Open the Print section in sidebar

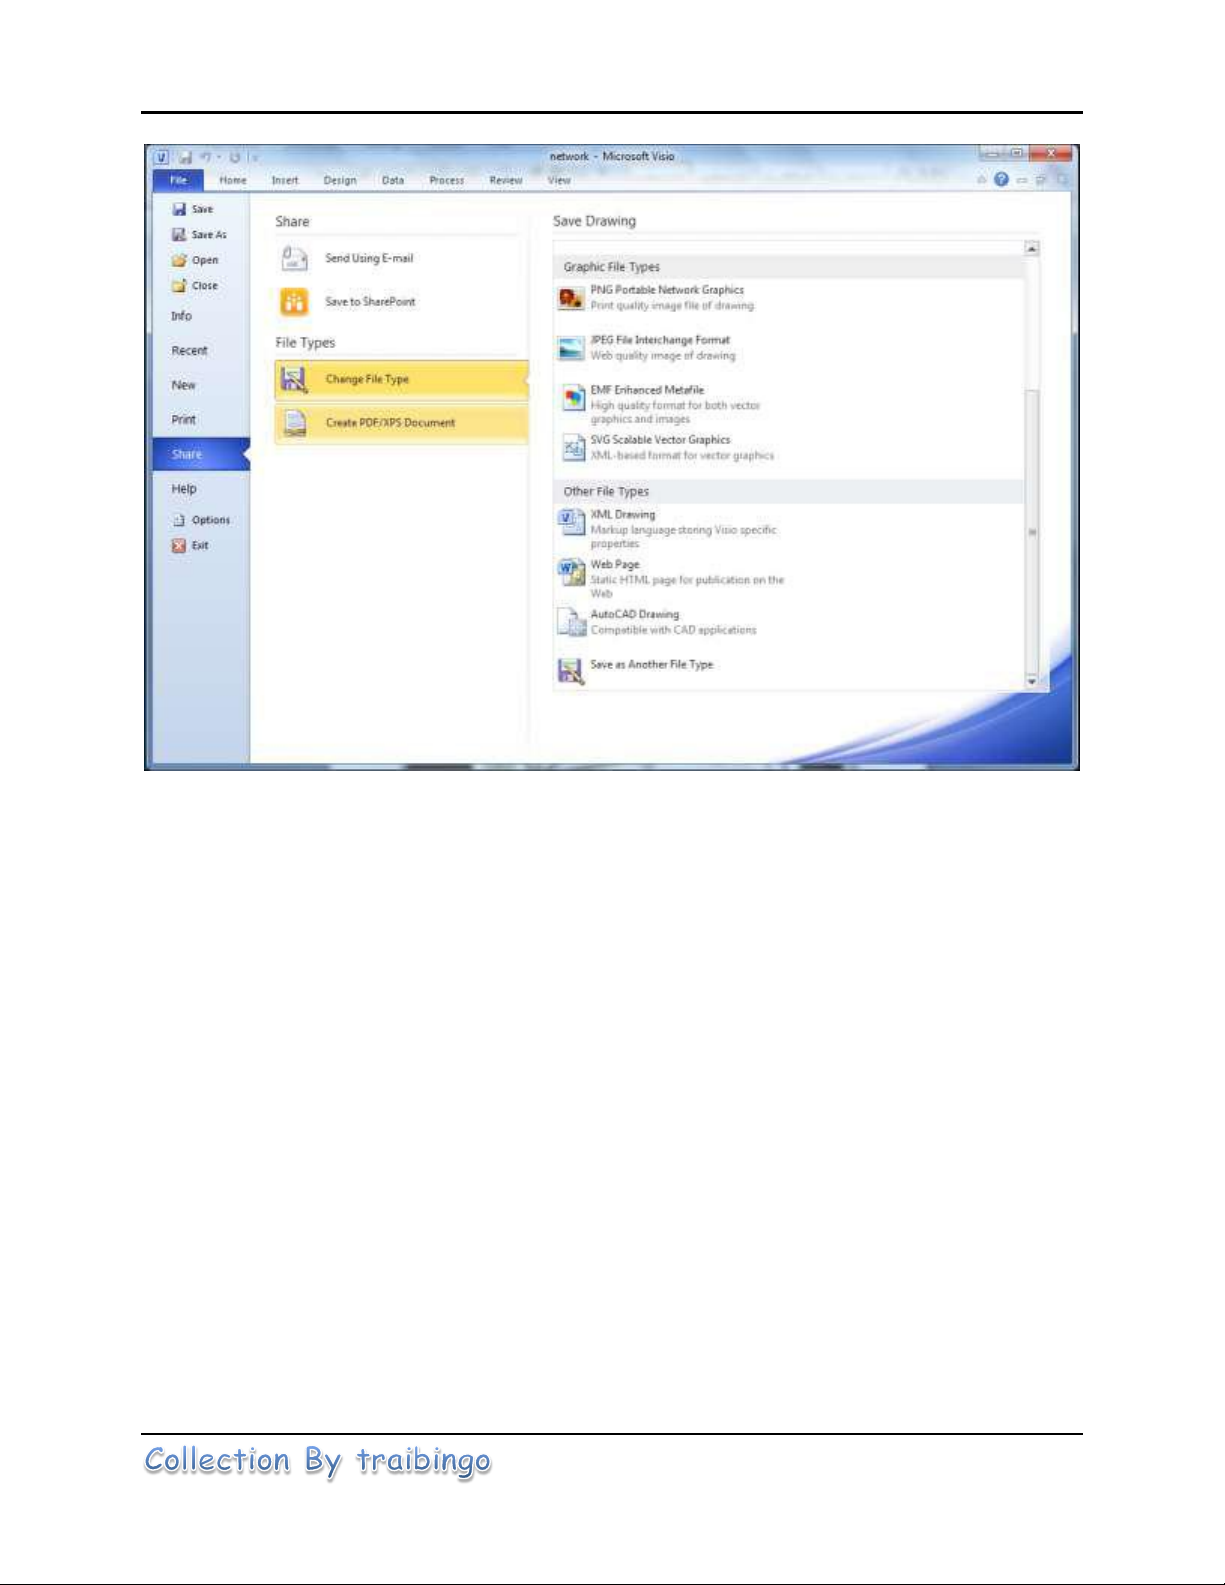click(x=184, y=420)
